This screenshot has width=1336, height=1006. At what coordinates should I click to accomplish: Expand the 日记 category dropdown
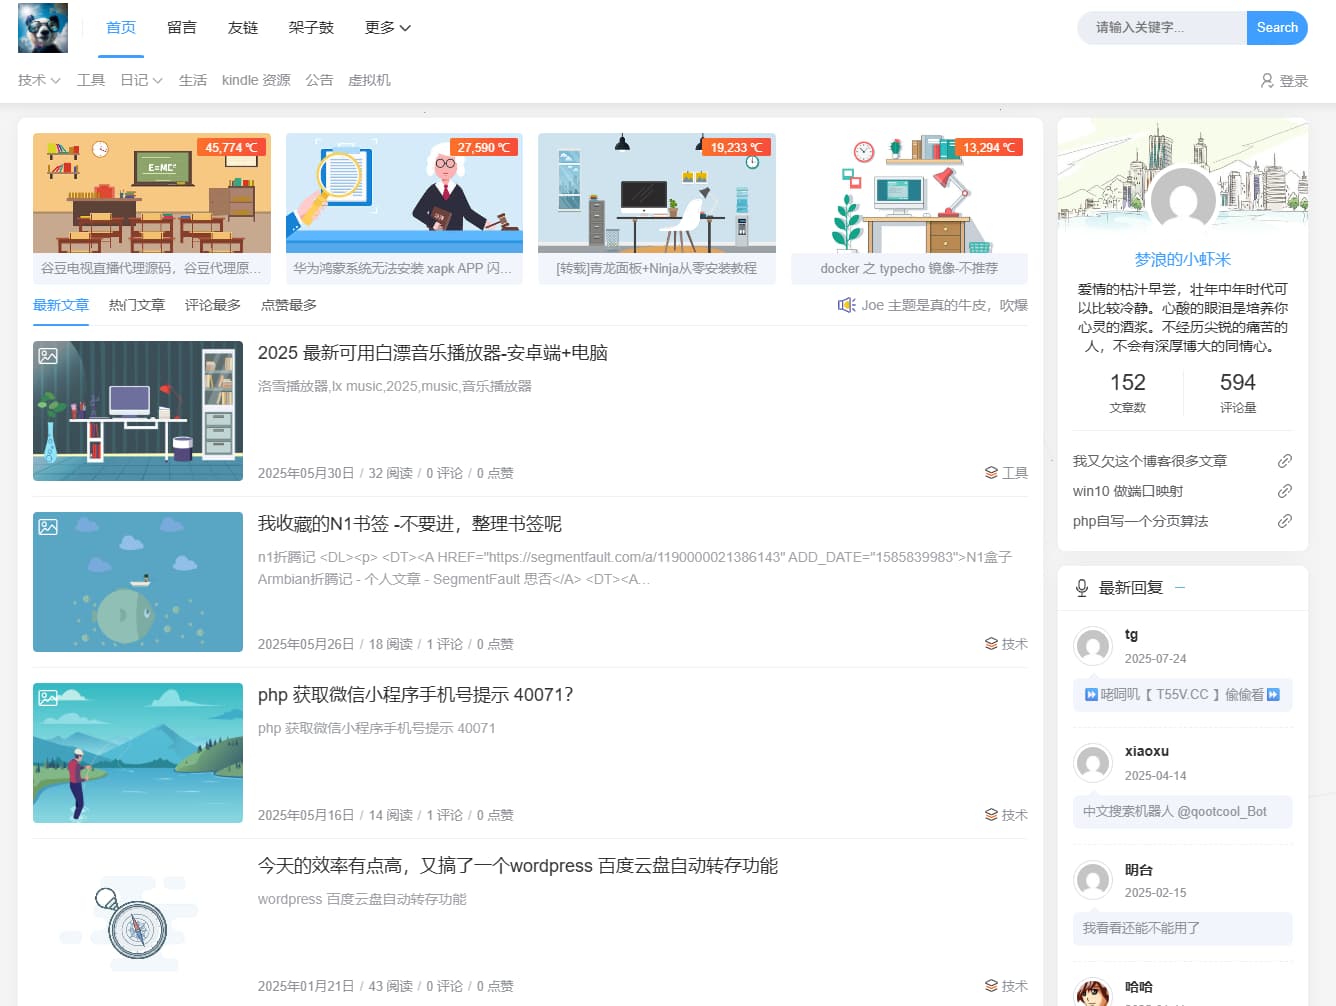click(x=141, y=80)
